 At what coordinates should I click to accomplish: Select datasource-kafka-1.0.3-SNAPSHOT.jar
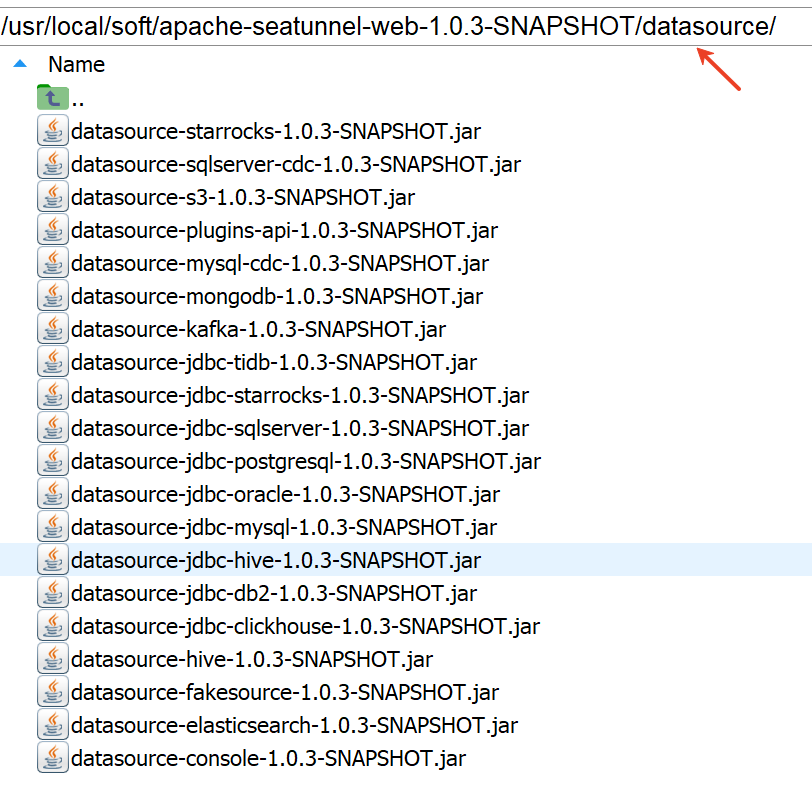pos(258,330)
